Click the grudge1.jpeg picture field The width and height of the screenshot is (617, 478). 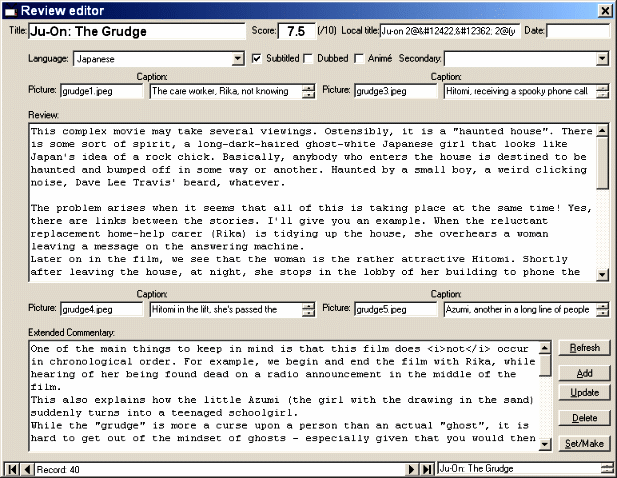(x=102, y=91)
